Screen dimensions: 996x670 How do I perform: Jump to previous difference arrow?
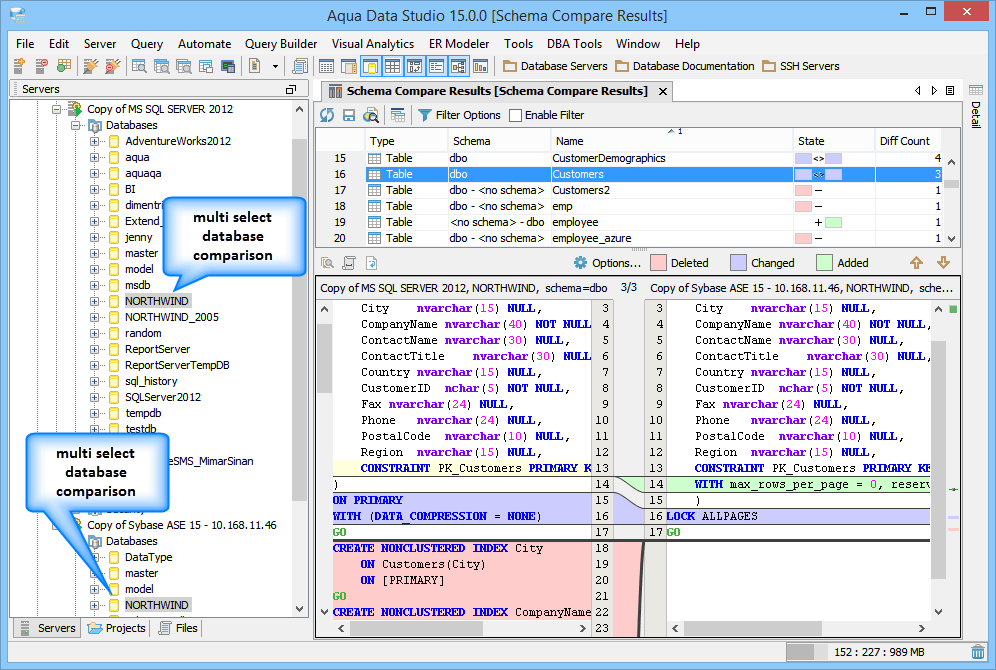tap(917, 263)
